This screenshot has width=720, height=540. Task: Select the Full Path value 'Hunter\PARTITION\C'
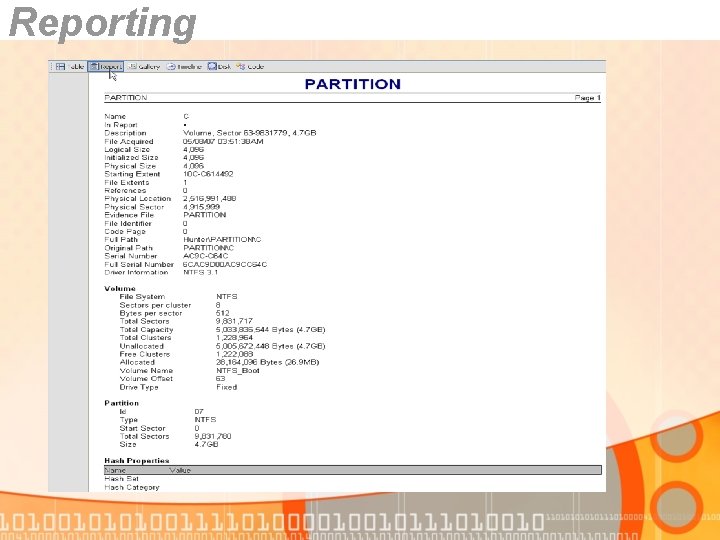pos(222,240)
